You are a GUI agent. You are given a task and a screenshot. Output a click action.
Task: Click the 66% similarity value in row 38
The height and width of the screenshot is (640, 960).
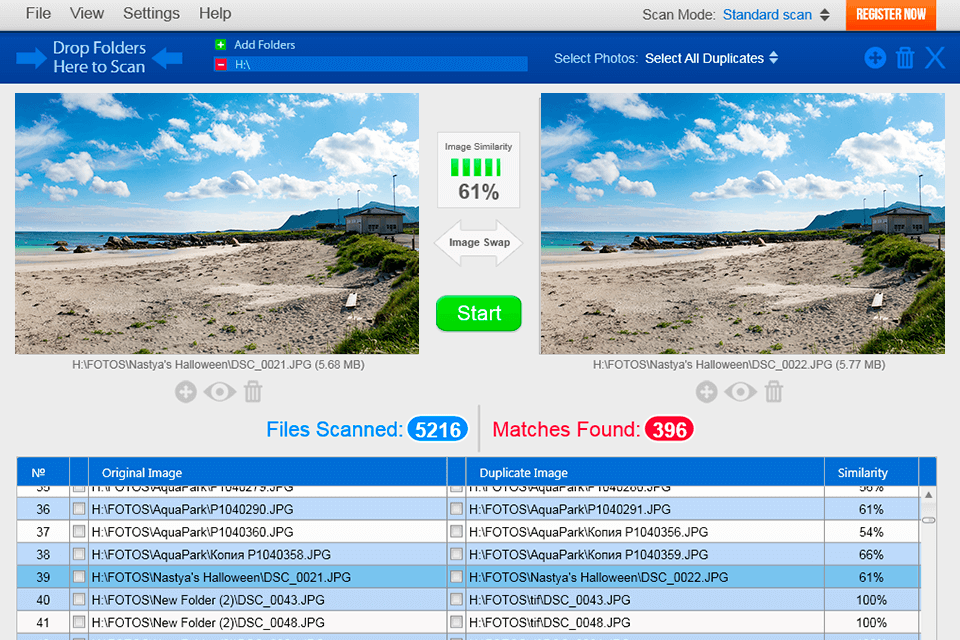[871, 555]
